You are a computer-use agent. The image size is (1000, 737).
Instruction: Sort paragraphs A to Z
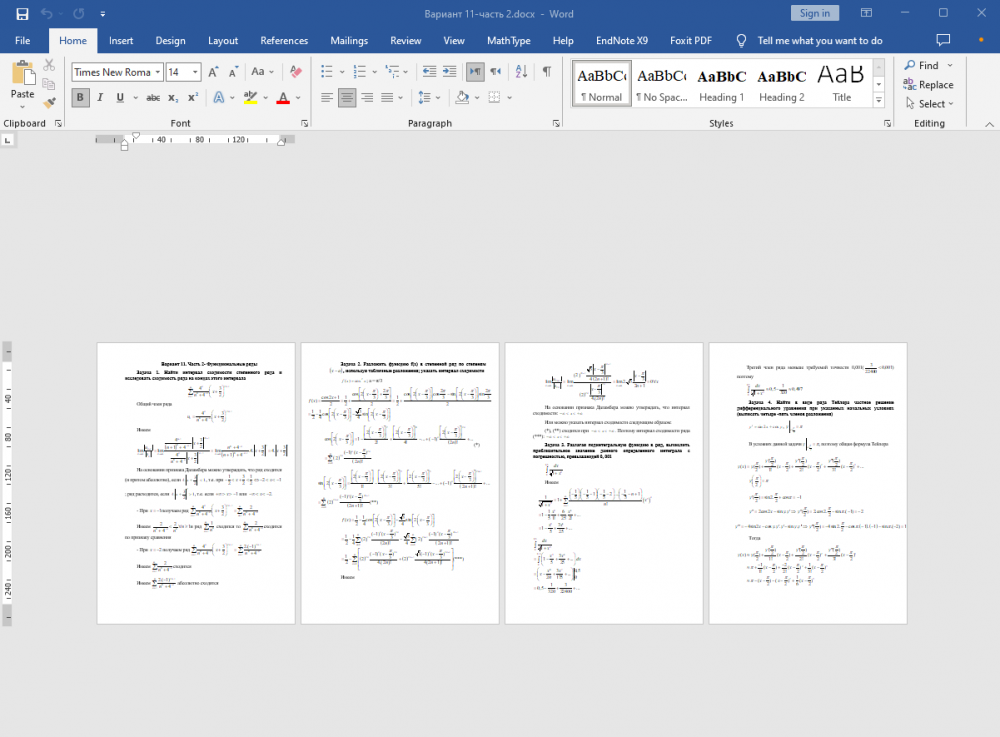(x=521, y=71)
